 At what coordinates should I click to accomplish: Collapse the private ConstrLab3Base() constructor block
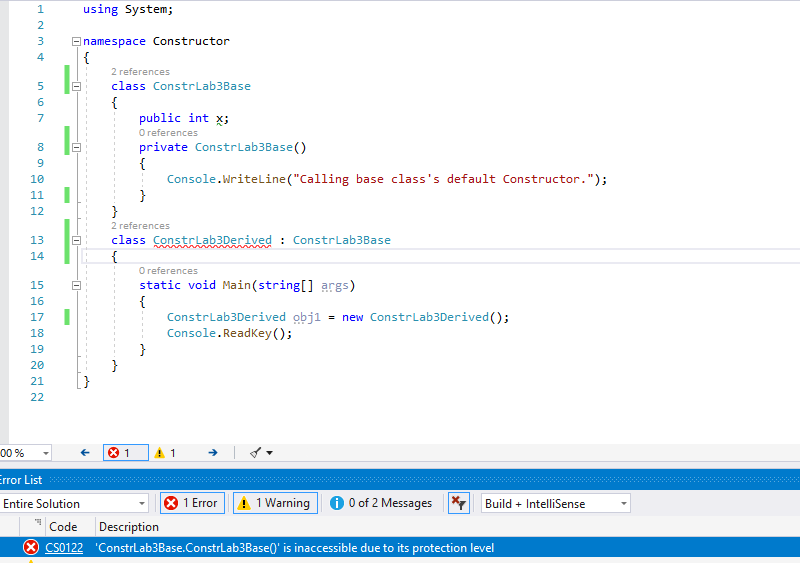(77, 148)
